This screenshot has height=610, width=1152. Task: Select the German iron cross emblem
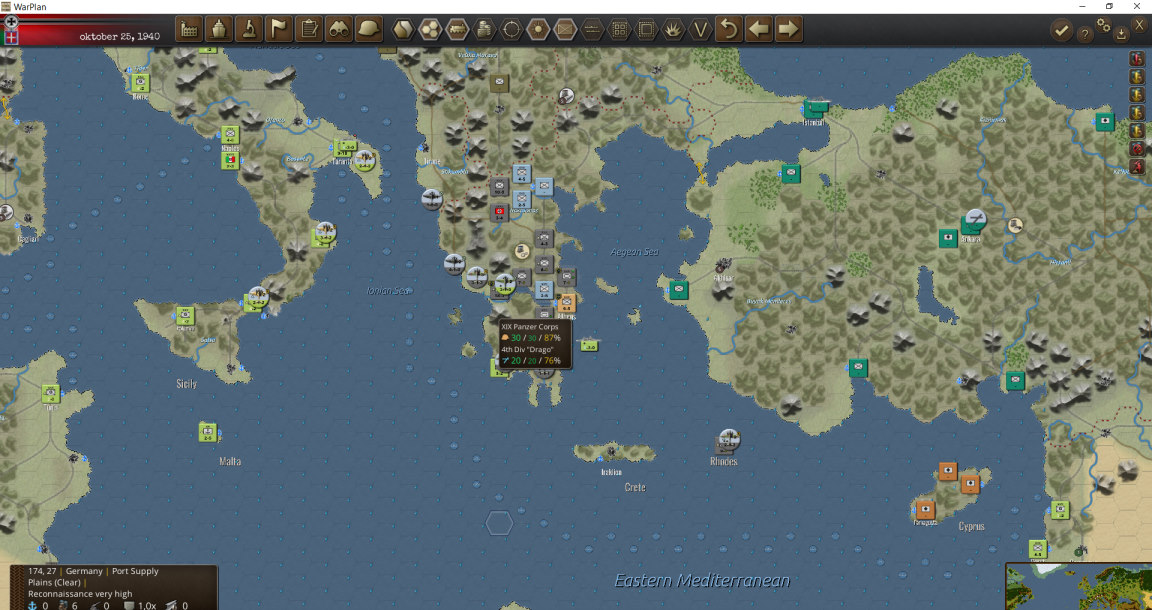11,22
